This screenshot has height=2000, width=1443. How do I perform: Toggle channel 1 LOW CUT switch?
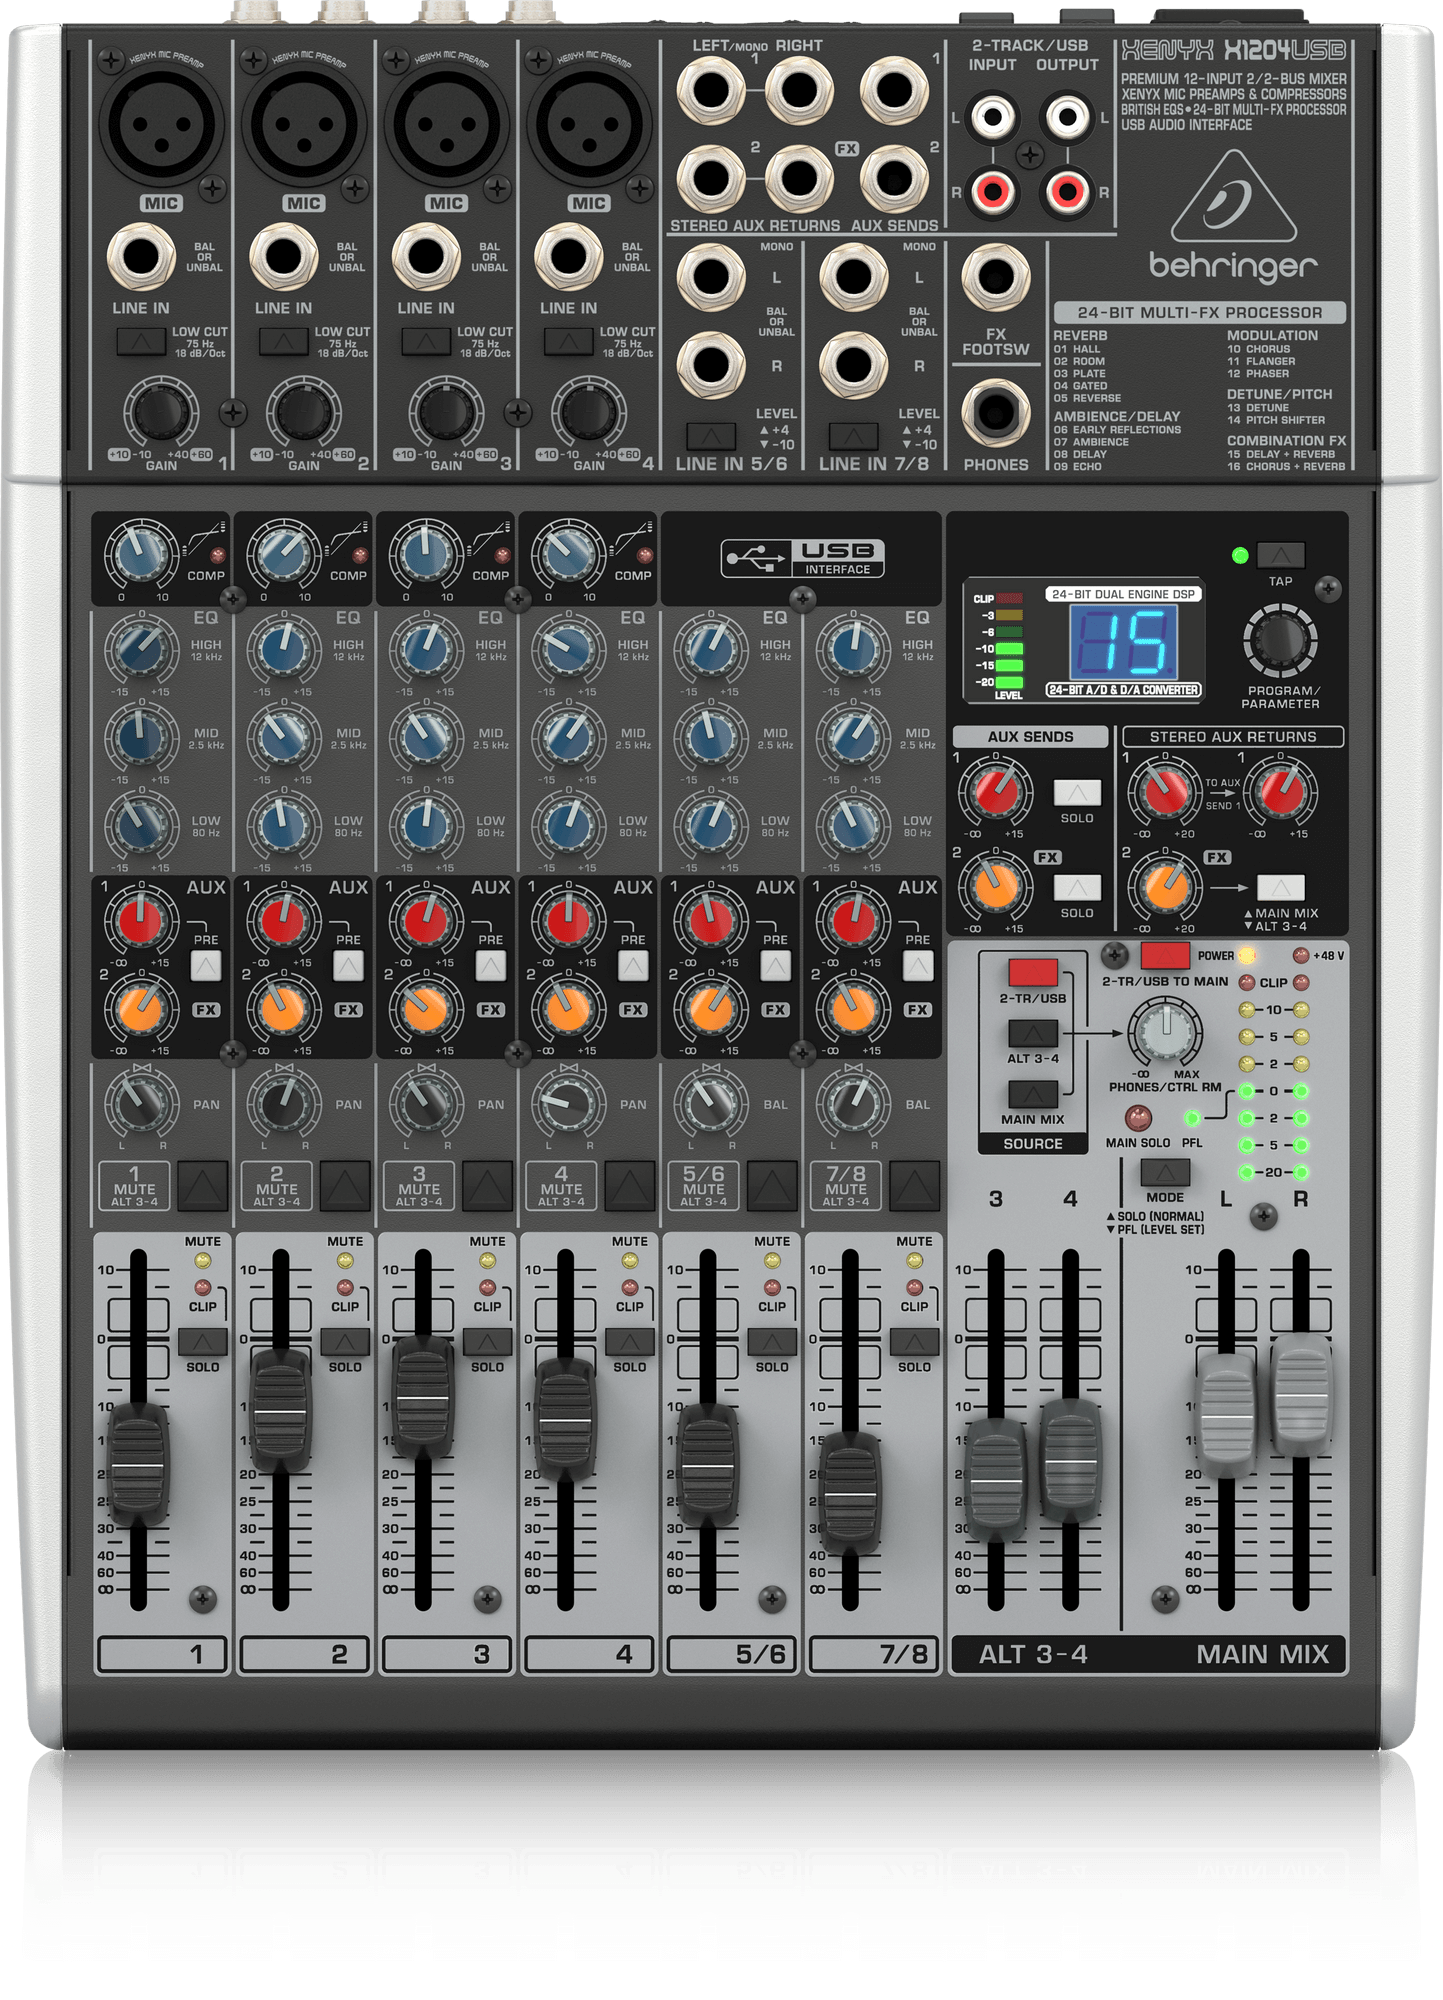coord(141,342)
